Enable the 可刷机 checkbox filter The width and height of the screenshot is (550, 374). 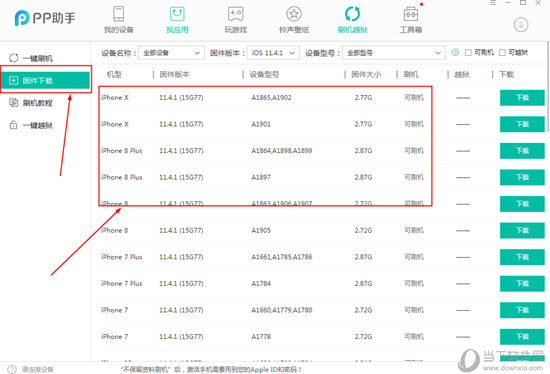[468, 53]
